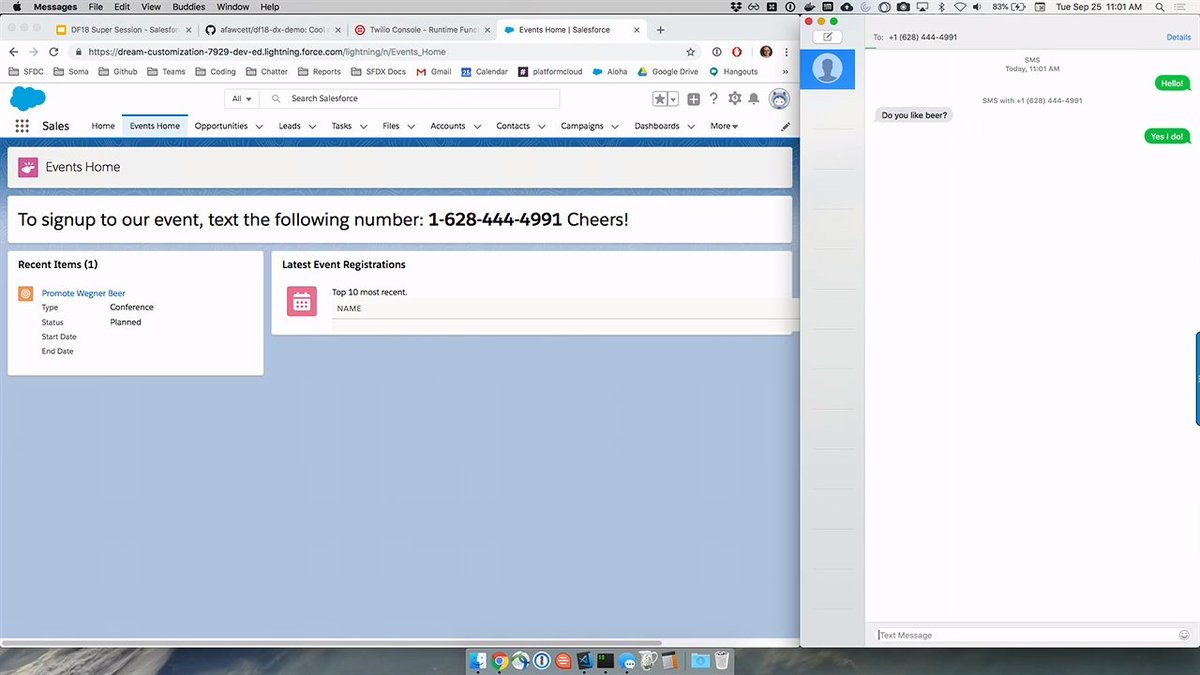
Task: Open the Buddies menu in the menu bar
Action: click(188, 6)
